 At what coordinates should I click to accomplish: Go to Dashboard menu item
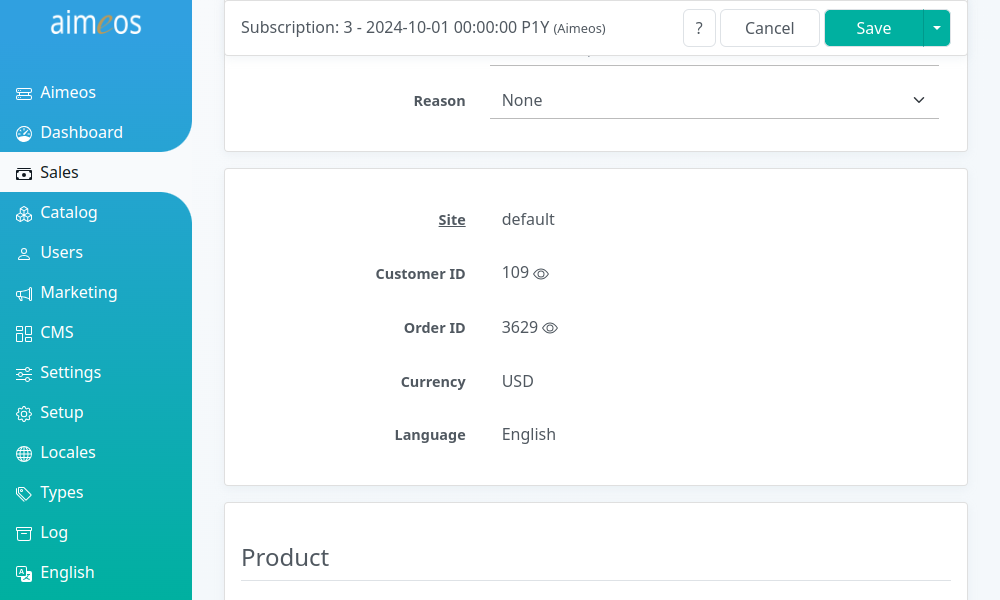(96, 132)
